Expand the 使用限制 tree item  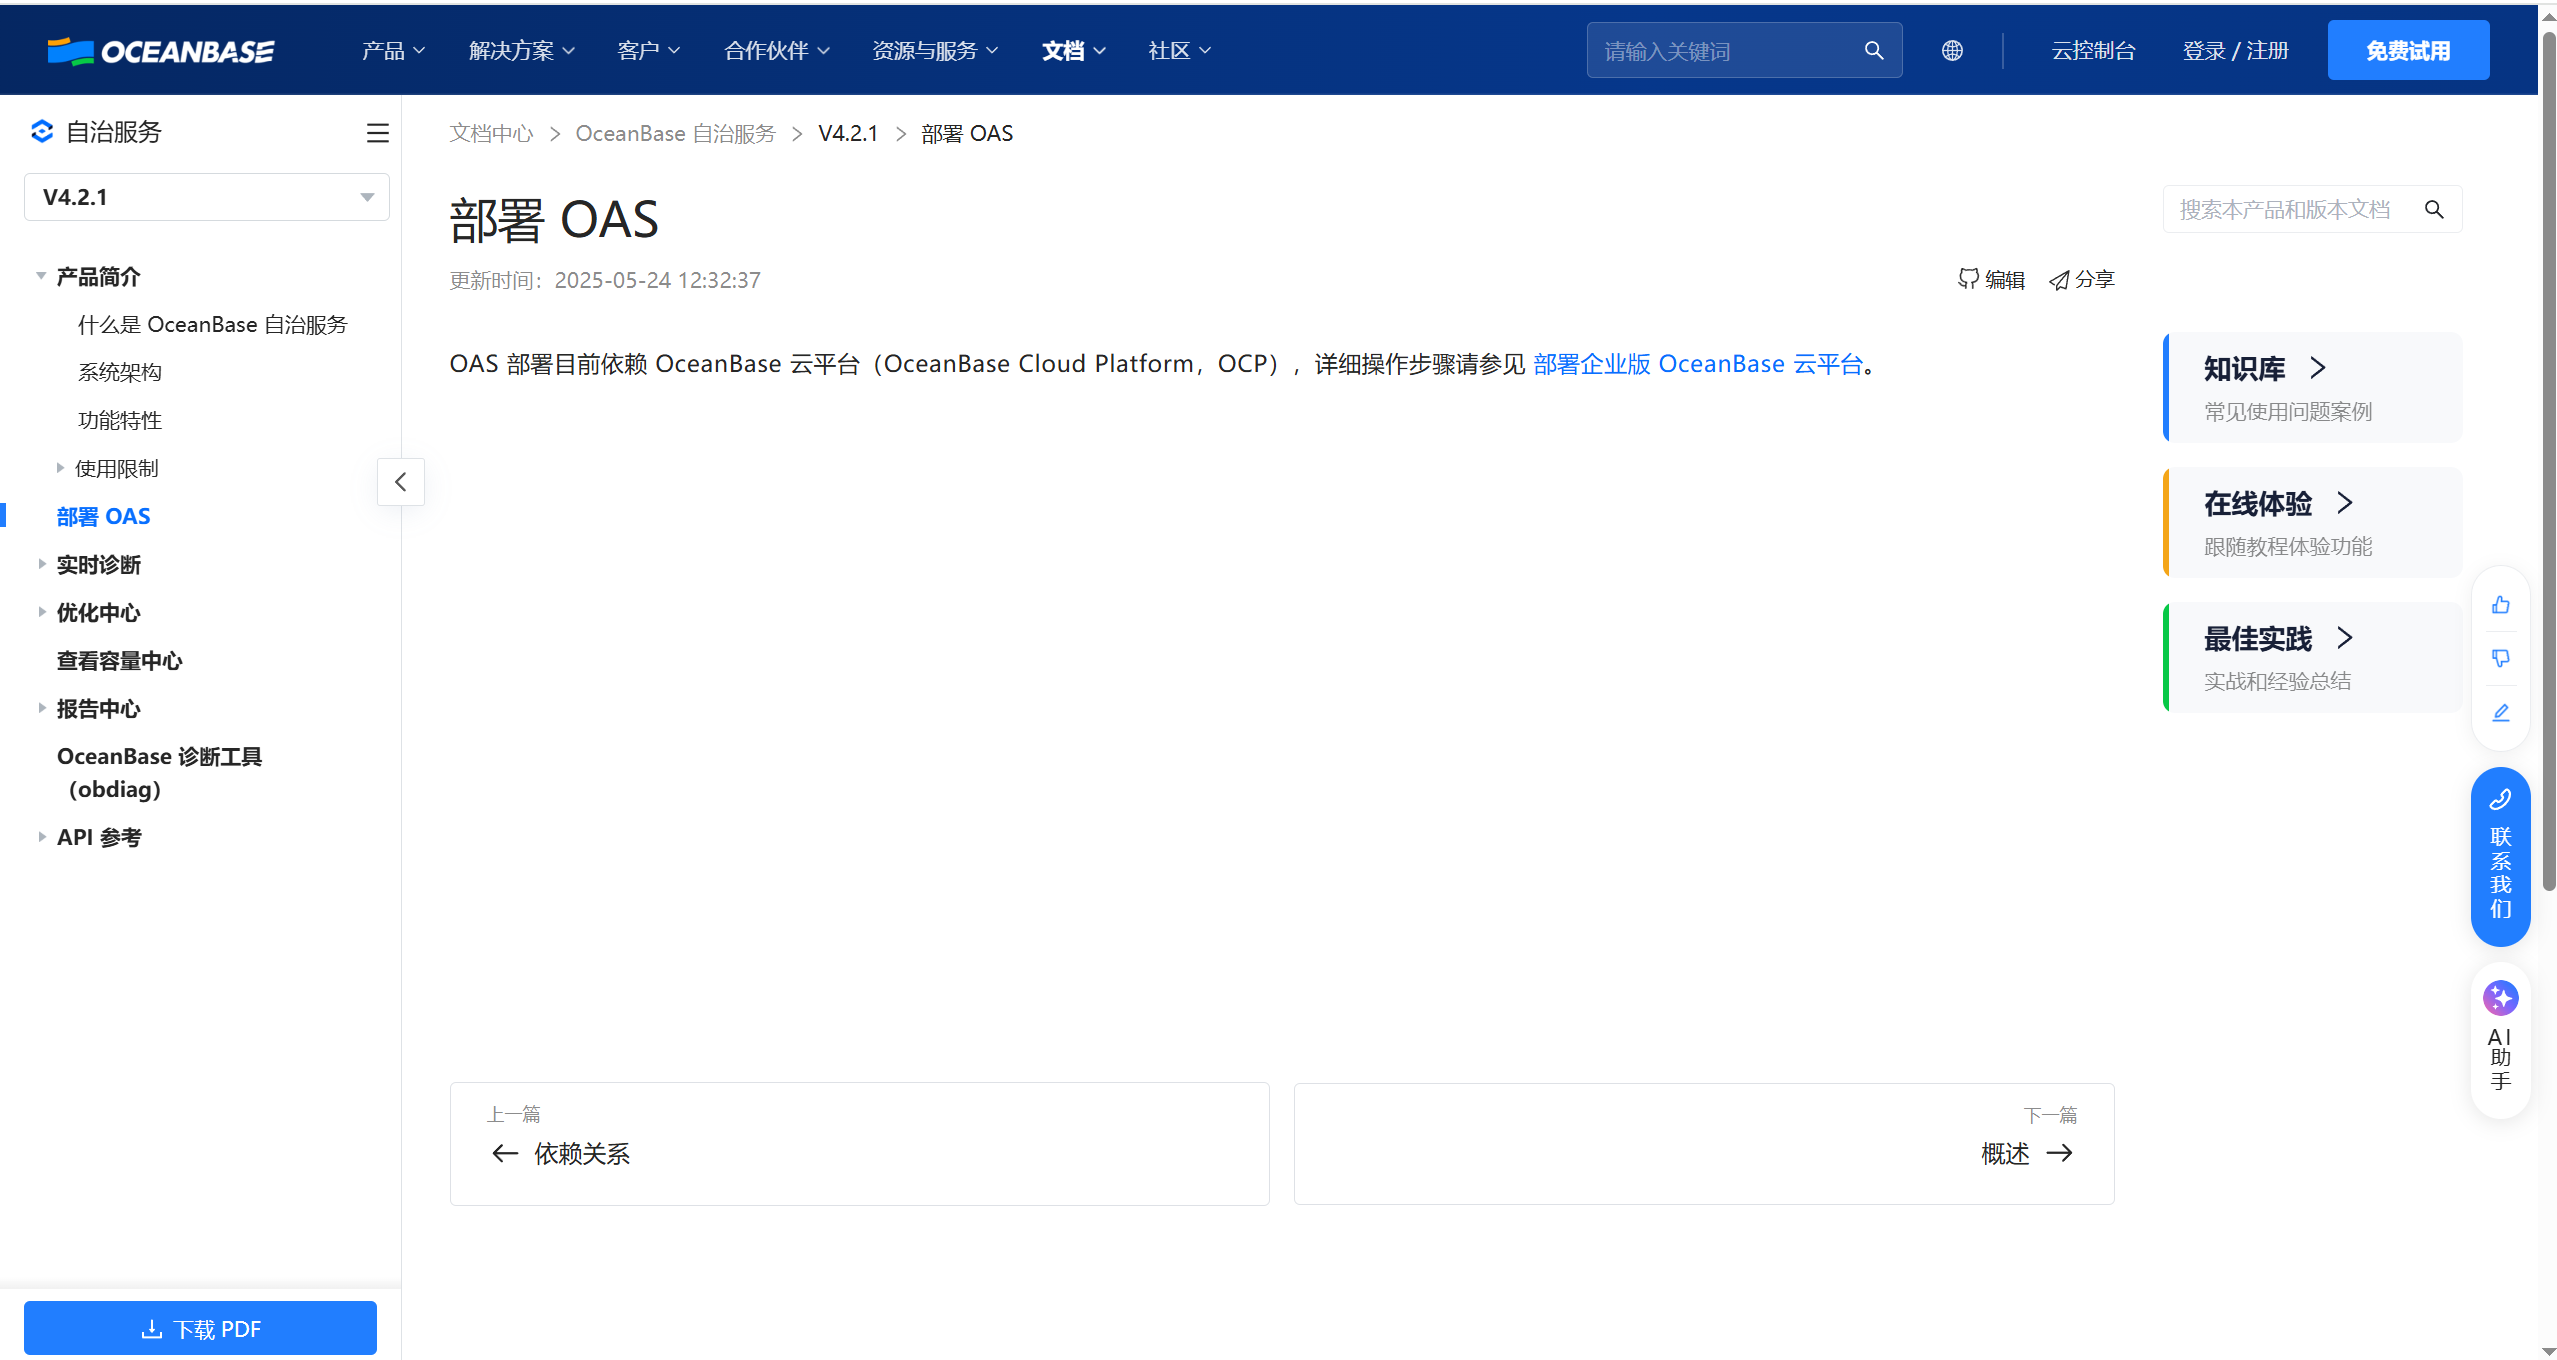(x=60, y=468)
